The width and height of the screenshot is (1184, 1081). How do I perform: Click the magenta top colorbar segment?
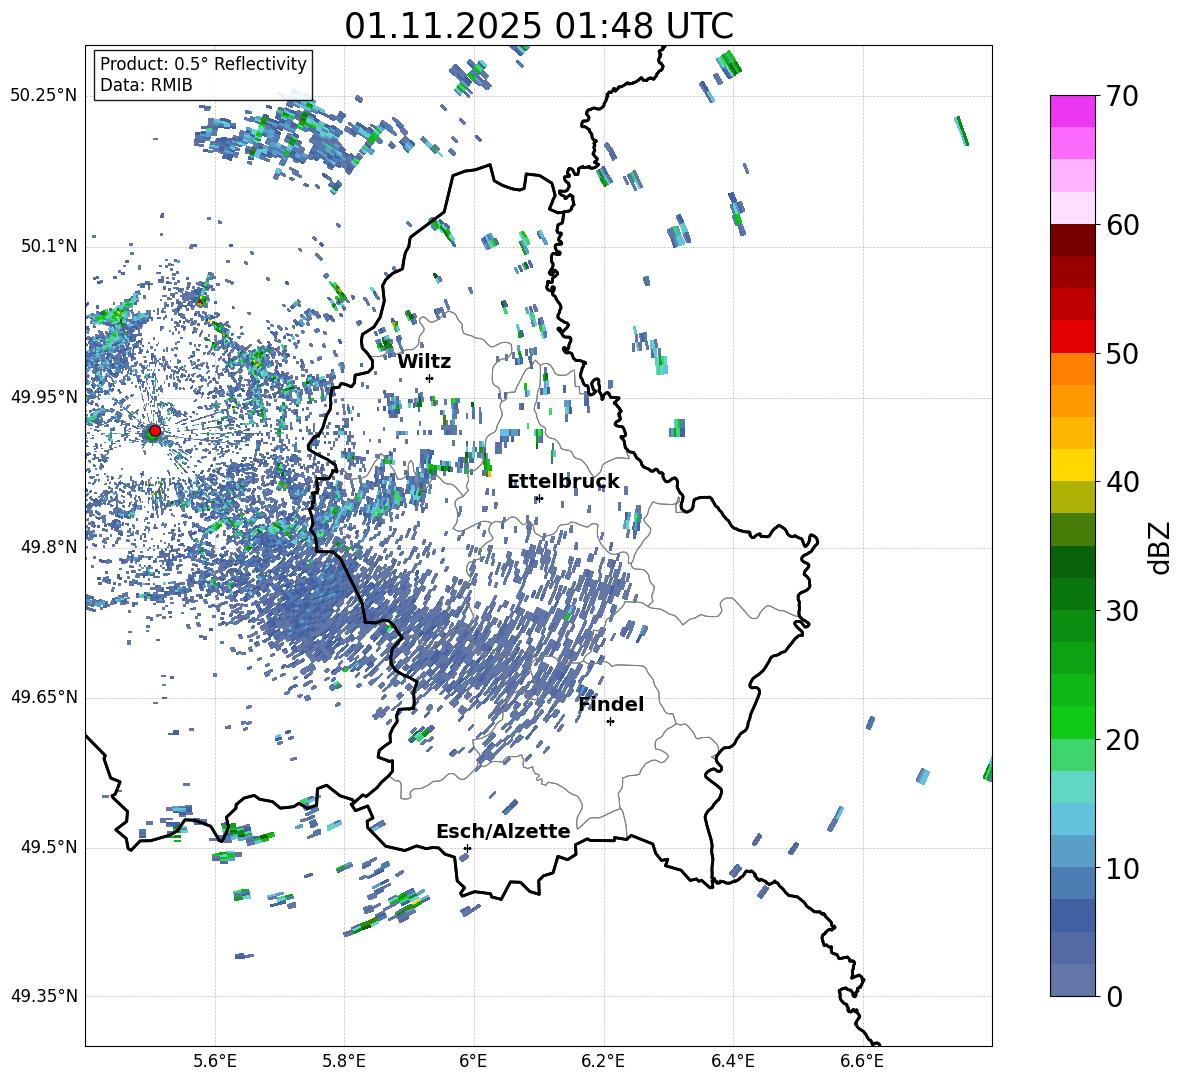coord(1072,111)
